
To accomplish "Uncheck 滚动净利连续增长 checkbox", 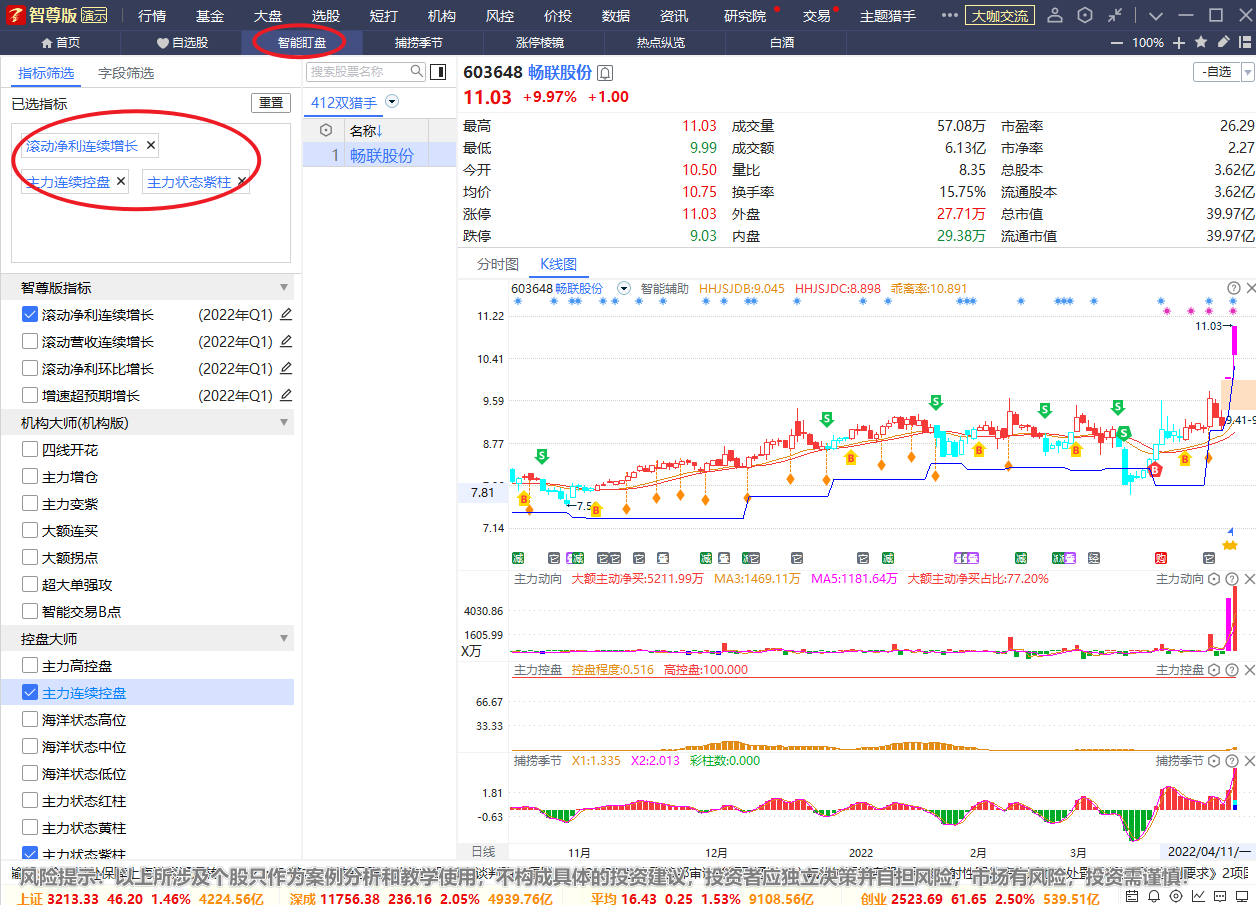I will pyautogui.click(x=30, y=314).
